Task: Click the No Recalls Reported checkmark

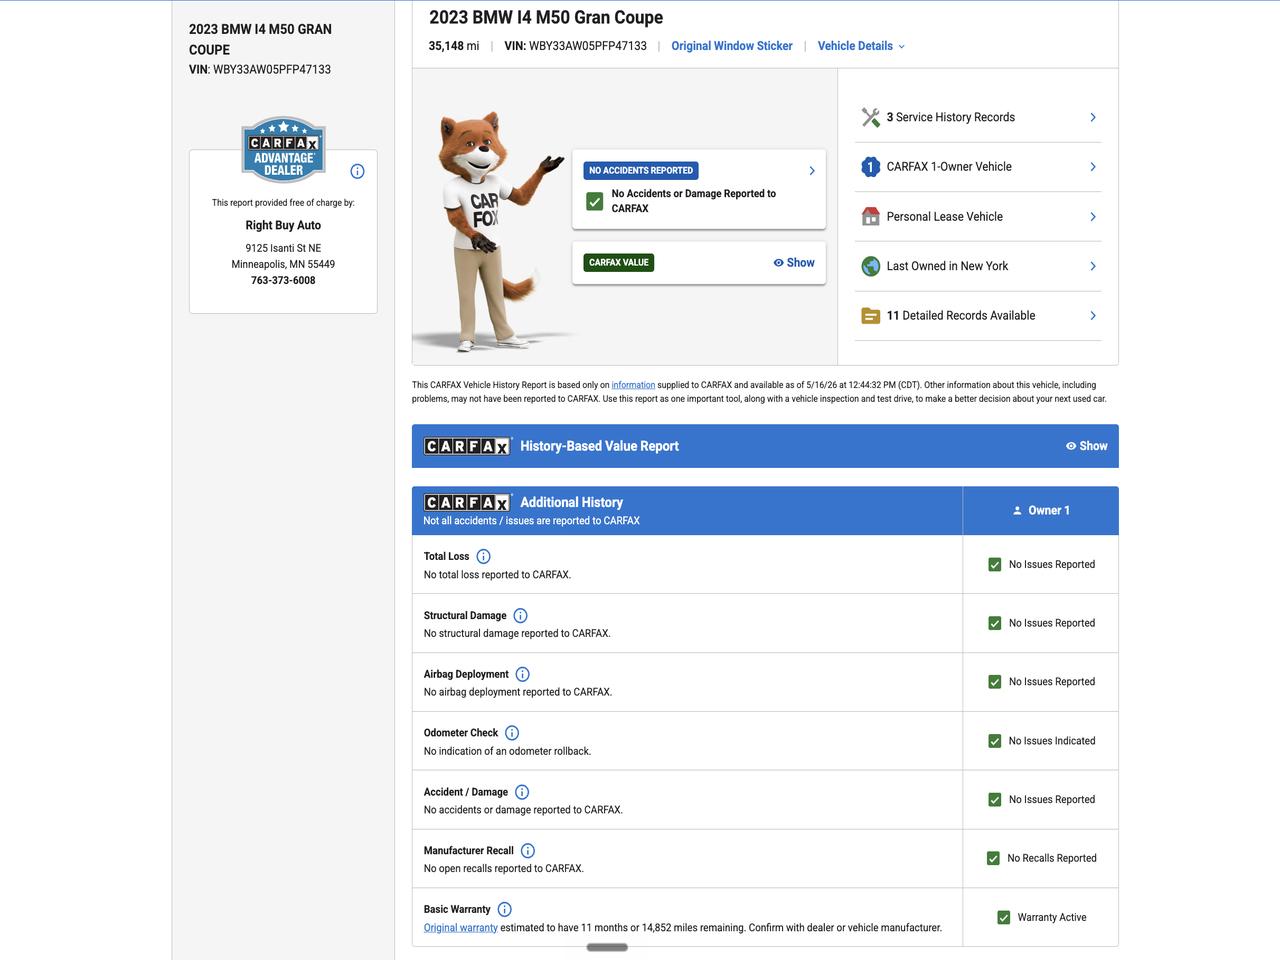Action: [x=993, y=858]
